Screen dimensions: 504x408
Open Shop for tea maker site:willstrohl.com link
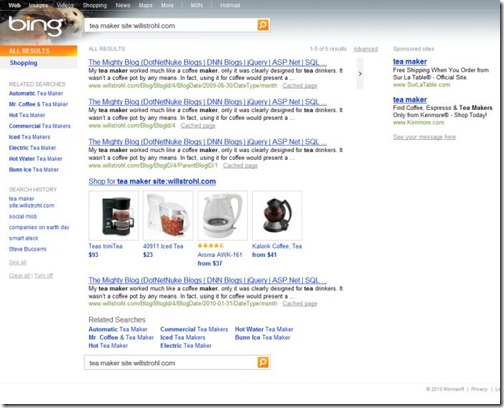click(152, 181)
